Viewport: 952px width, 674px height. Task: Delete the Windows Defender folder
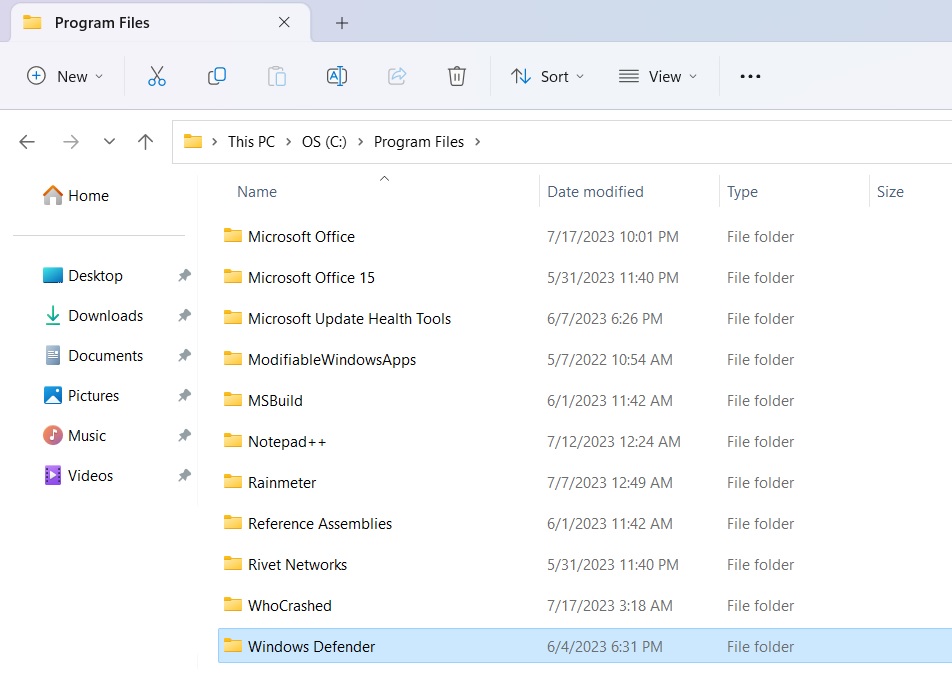point(456,75)
